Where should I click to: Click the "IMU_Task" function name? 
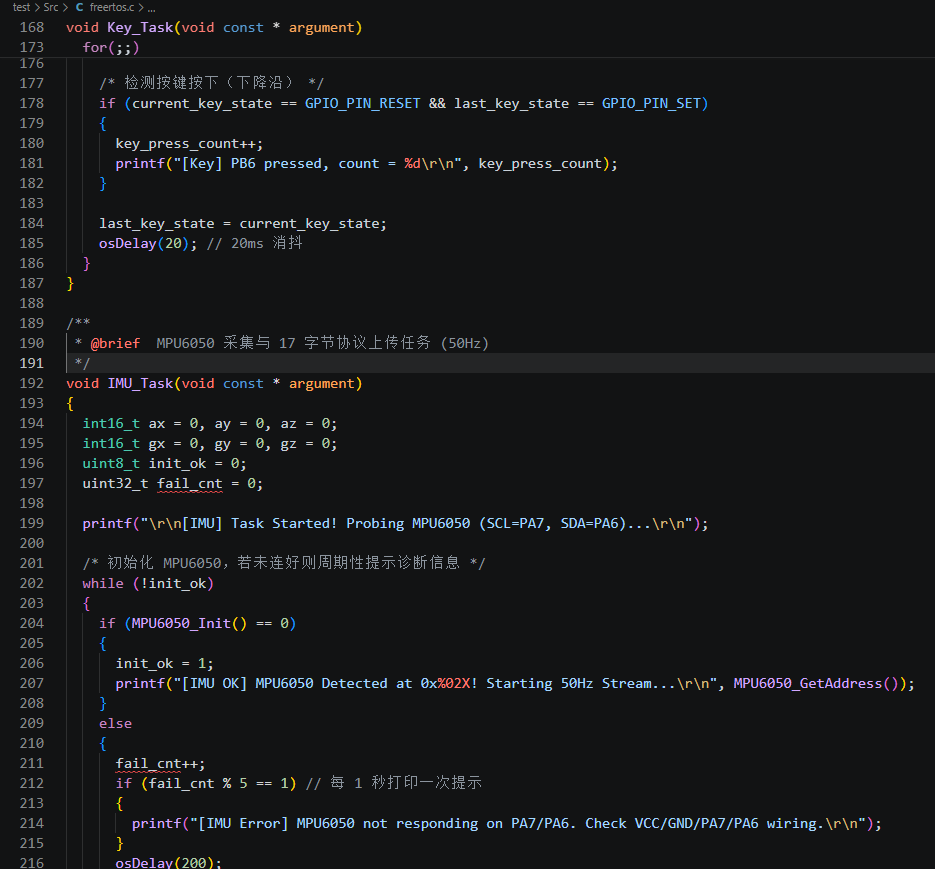(x=140, y=384)
